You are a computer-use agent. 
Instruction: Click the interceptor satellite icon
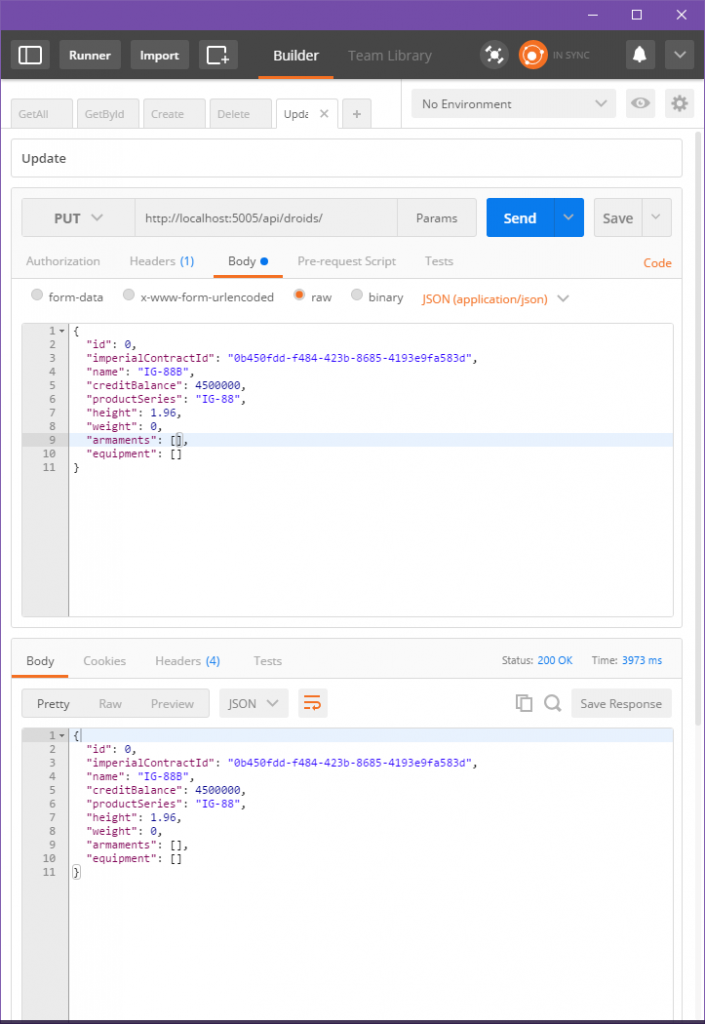(x=493, y=55)
